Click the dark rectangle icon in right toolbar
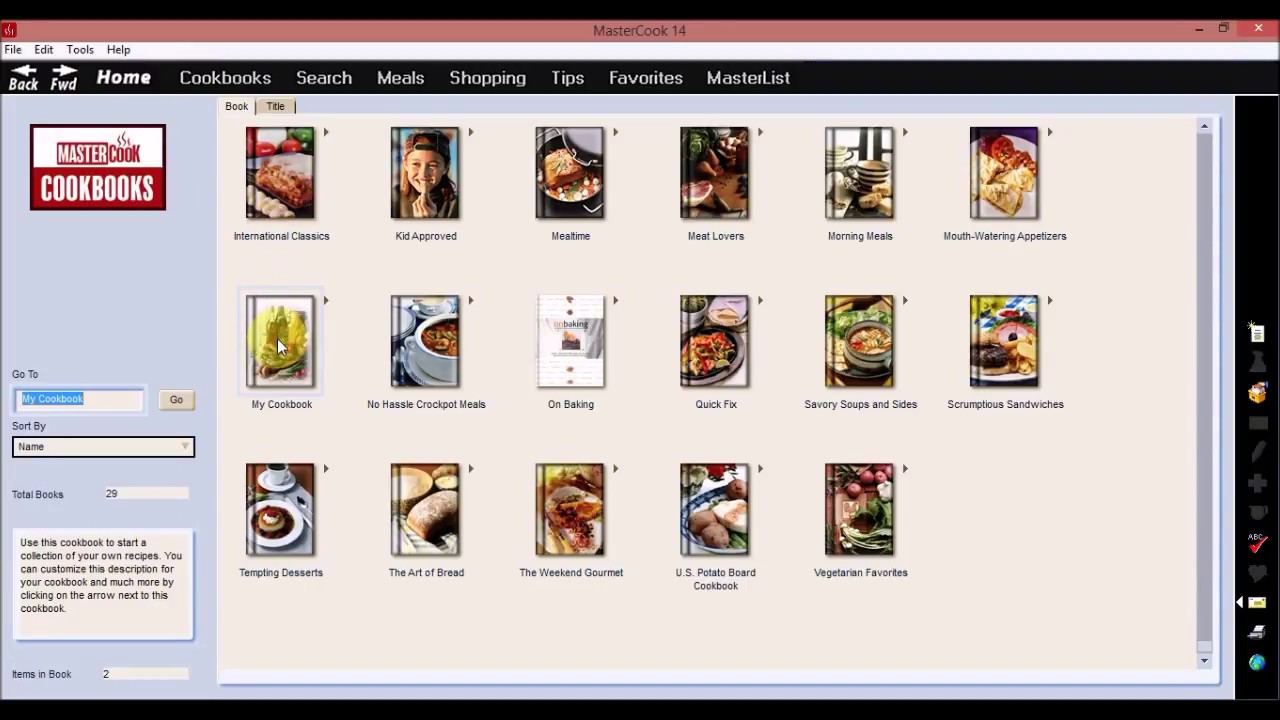The height and width of the screenshot is (720, 1280). (x=1257, y=423)
